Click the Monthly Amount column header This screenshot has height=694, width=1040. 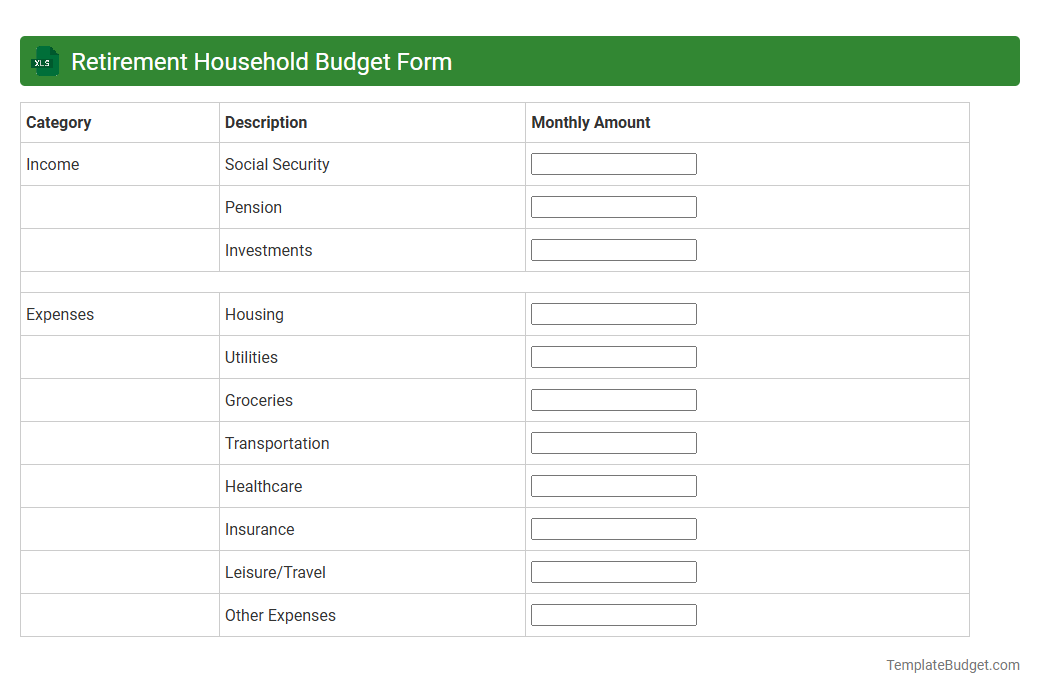590,122
